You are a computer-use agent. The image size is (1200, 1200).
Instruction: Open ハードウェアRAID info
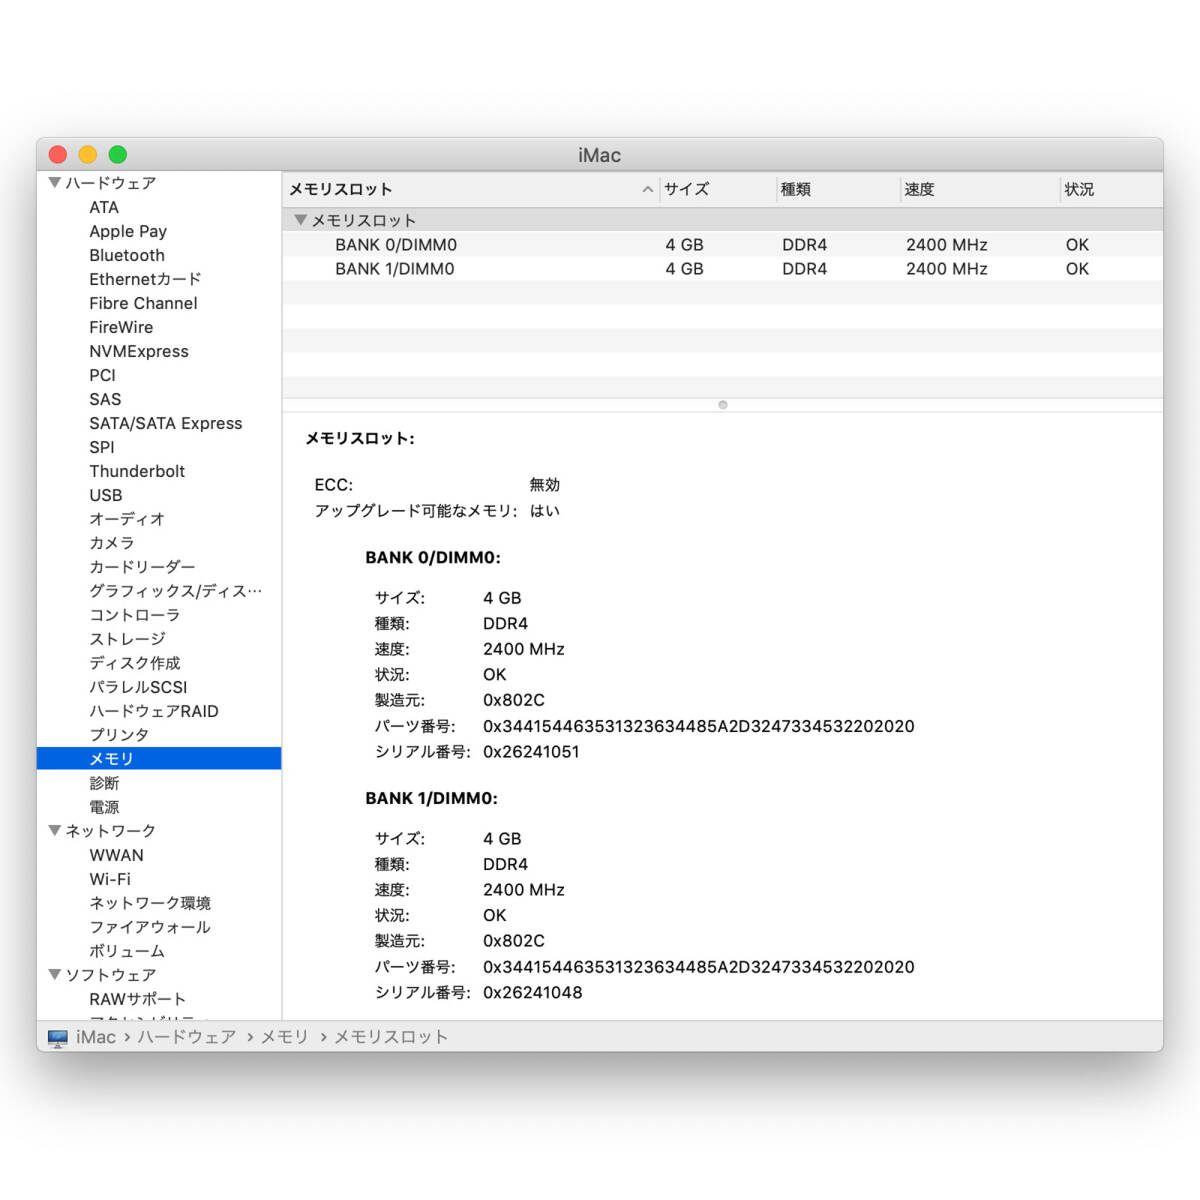(x=154, y=711)
